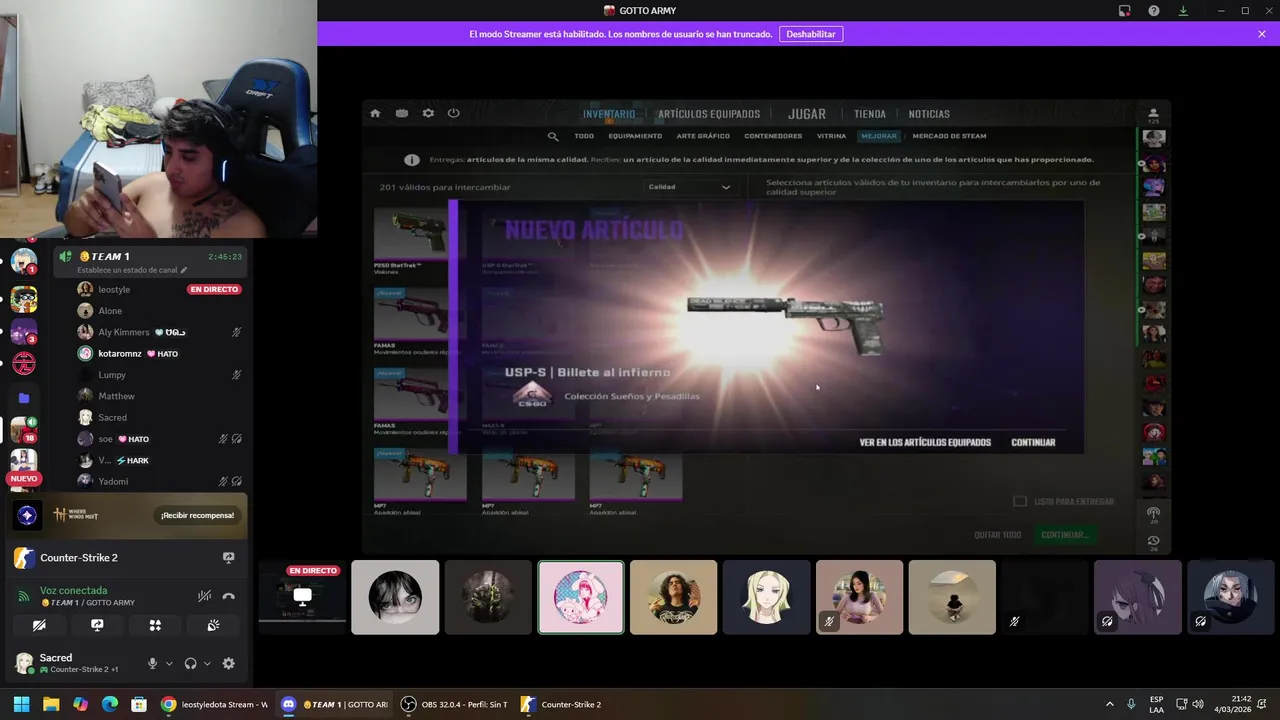Click QUITAR TODO button
Screen dimensions: 1280x720
click(x=998, y=535)
